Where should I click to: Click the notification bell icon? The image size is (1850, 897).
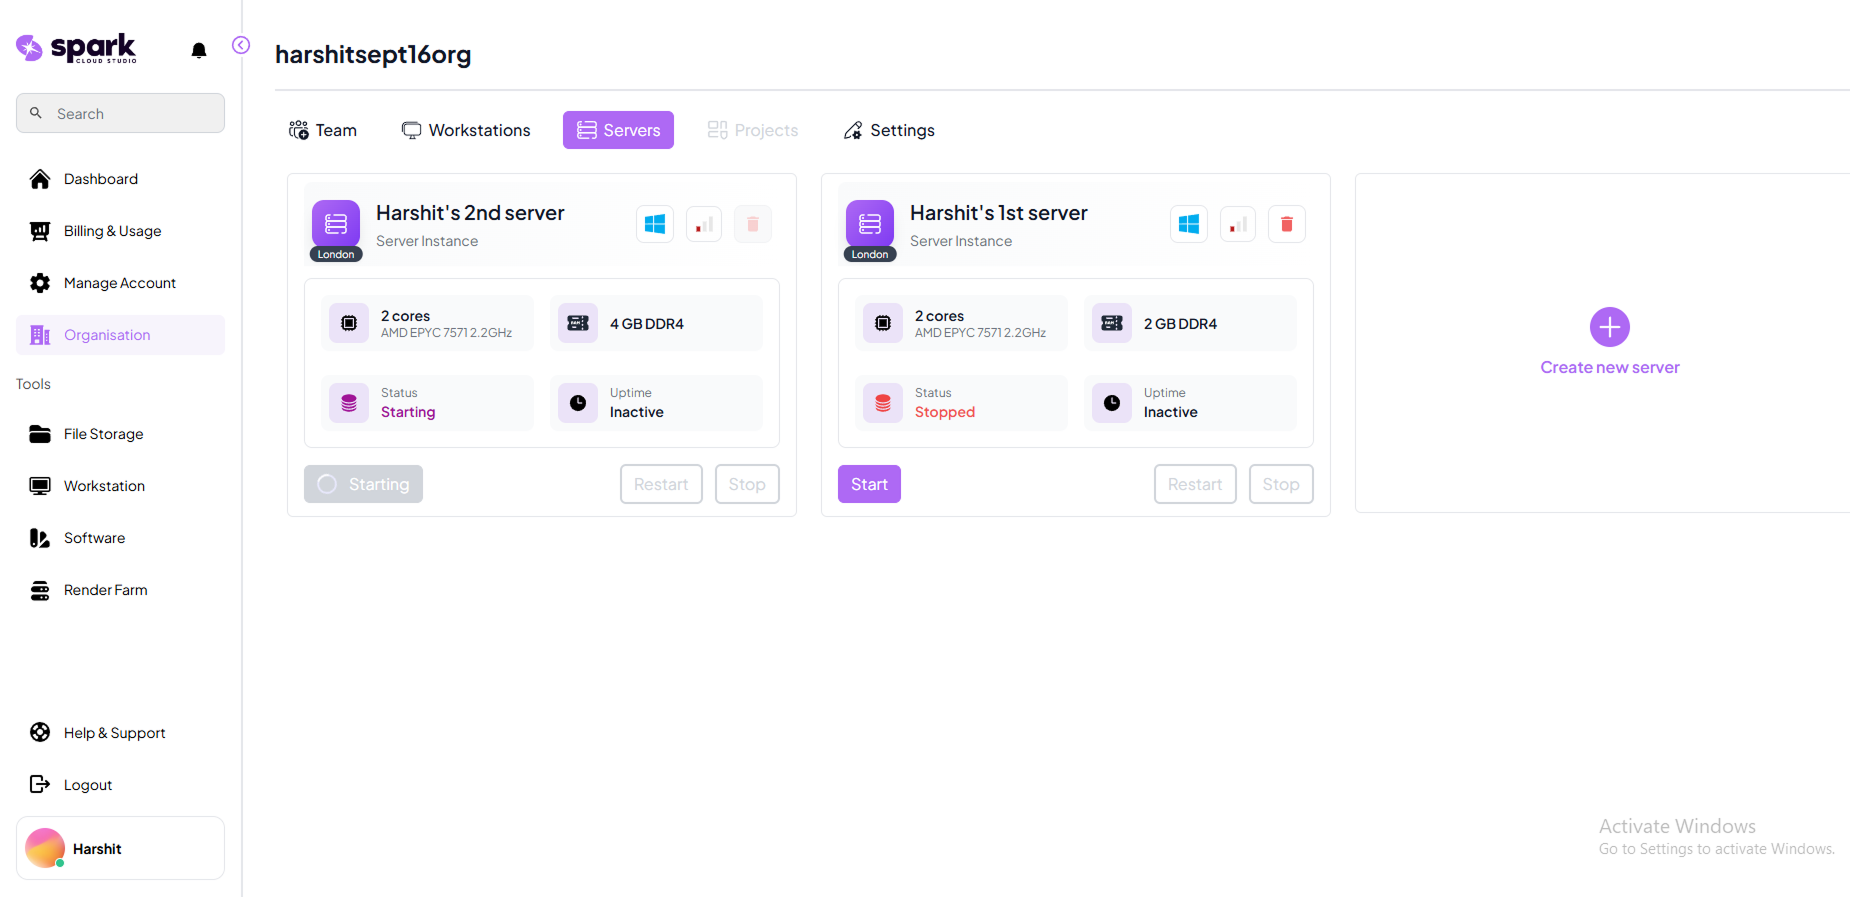pos(199,50)
